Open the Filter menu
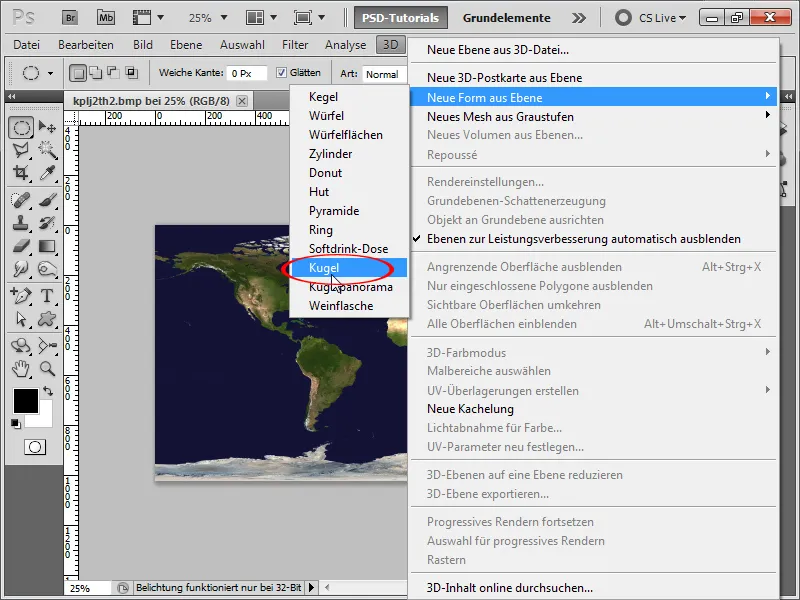Image resolution: width=800 pixels, height=600 pixels. tap(295, 45)
